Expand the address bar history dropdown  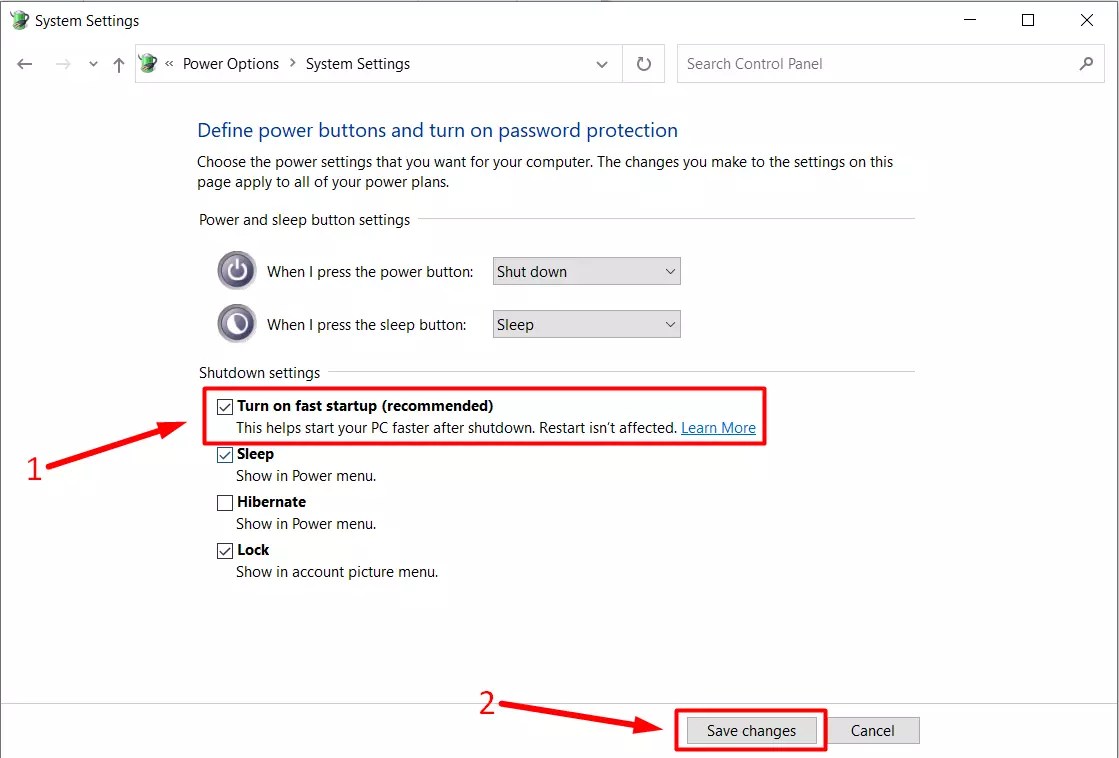(602, 63)
